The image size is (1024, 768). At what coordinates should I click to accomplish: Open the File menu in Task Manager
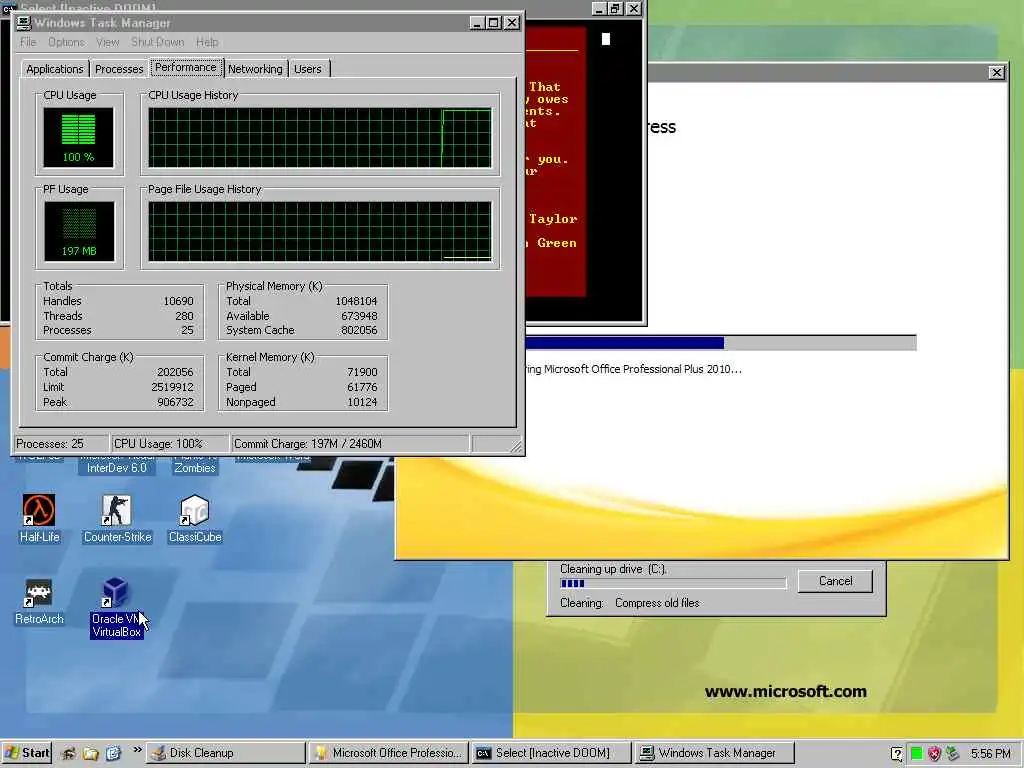click(28, 42)
